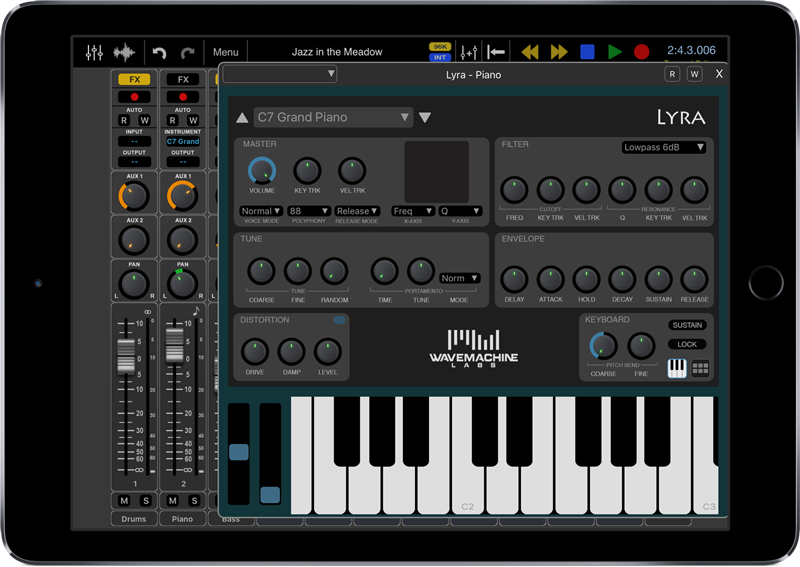The width and height of the screenshot is (800, 567).
Task: Open the Lowpass 6dB filter dropdown
Action: point(664,147)
